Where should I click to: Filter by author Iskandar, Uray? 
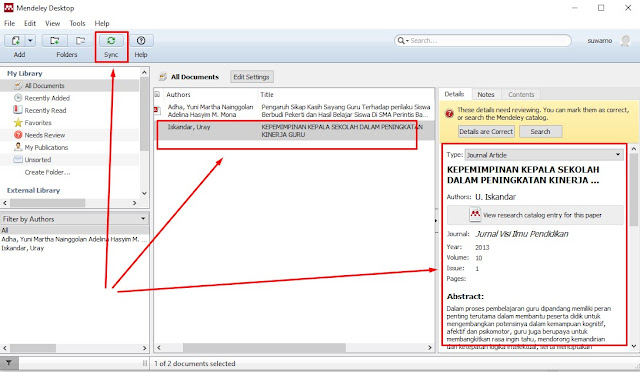coord(23,248)
